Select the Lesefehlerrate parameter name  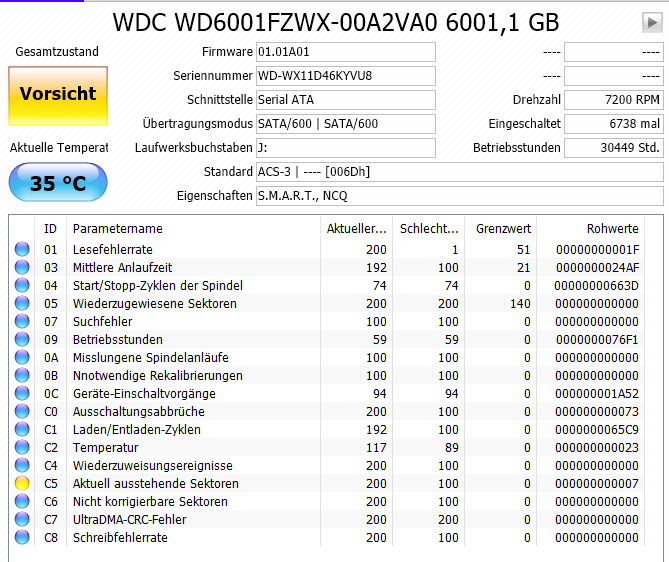[x=113, y=250]
